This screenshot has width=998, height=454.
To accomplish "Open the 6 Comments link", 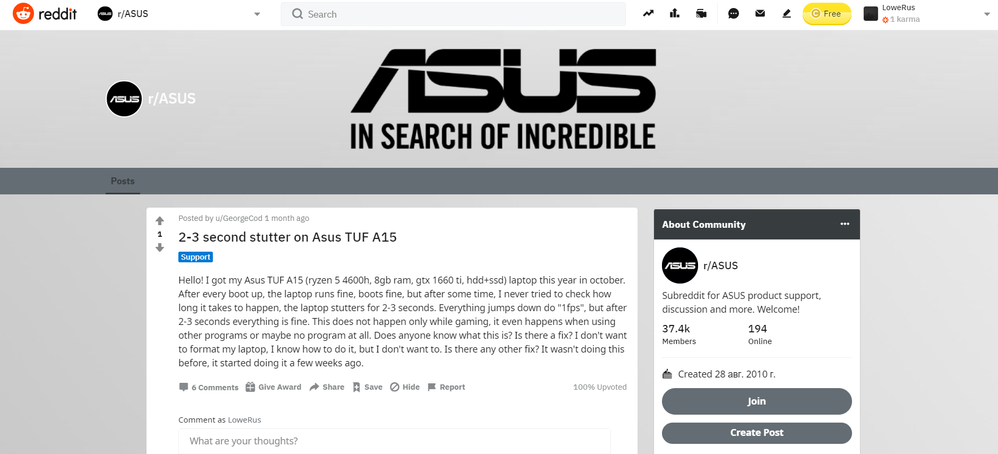I will 209,387.
